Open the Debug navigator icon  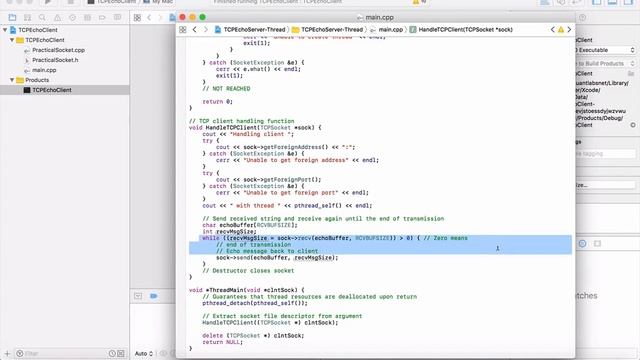[x=87, y=18]
